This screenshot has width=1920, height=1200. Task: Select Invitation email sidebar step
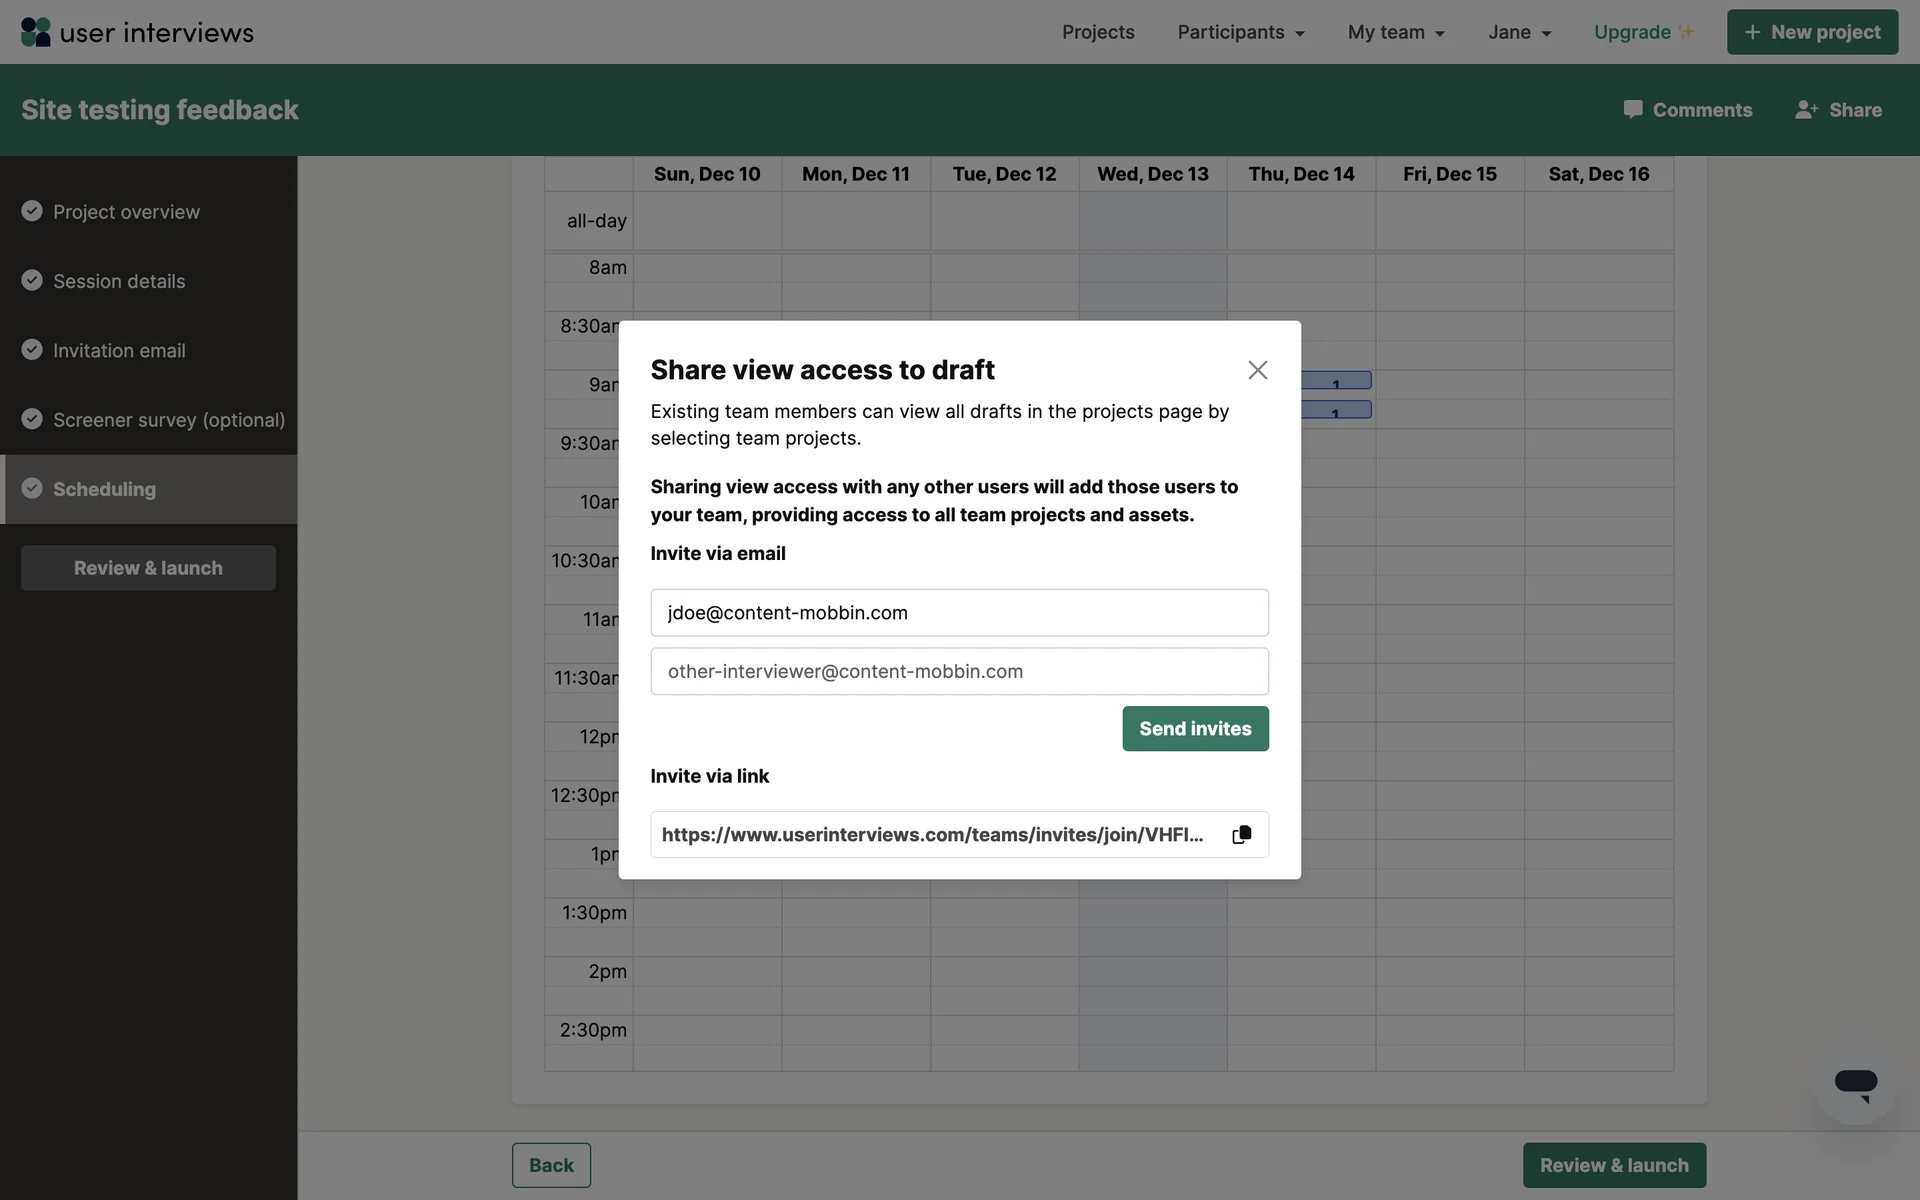[x=119, y=350]
